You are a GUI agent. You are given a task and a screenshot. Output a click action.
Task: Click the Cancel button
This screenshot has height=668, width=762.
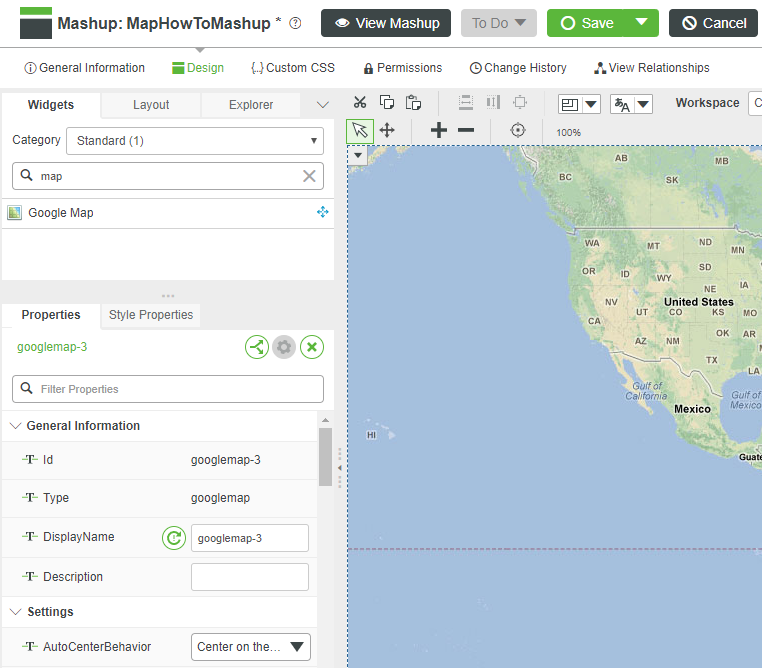(x=713, y=23)
